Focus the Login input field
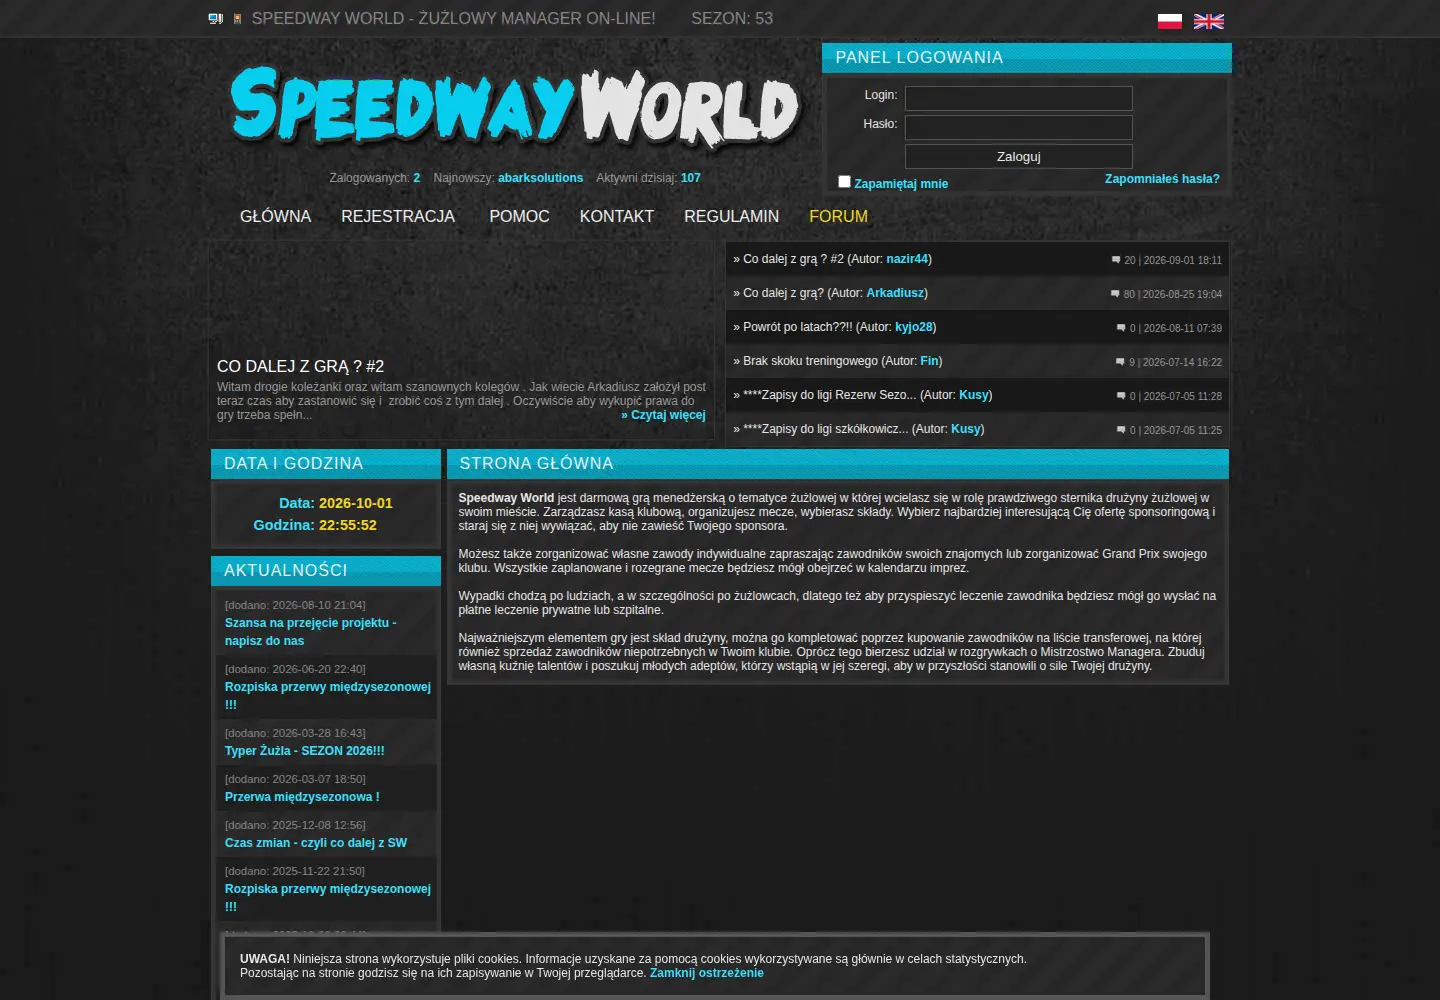 tap(1018, 98)
